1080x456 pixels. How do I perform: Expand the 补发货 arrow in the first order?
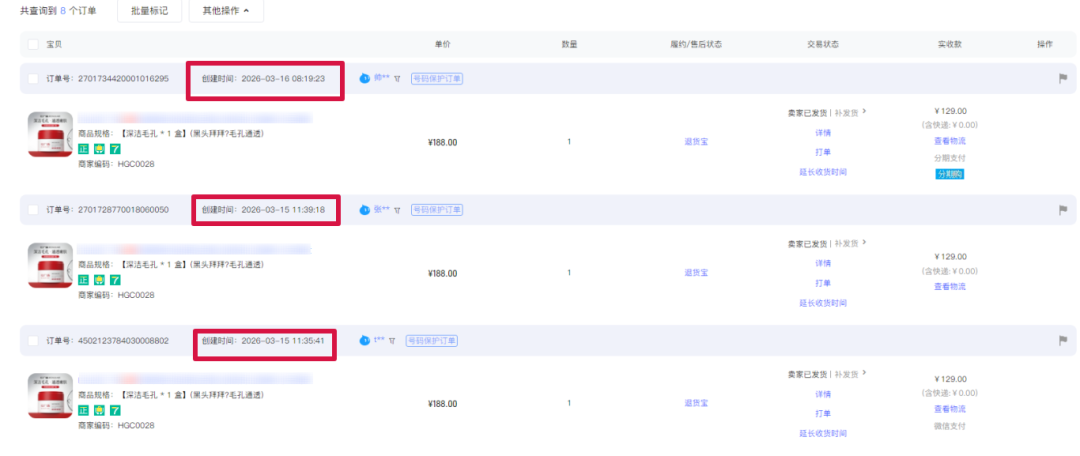[864, 113]
